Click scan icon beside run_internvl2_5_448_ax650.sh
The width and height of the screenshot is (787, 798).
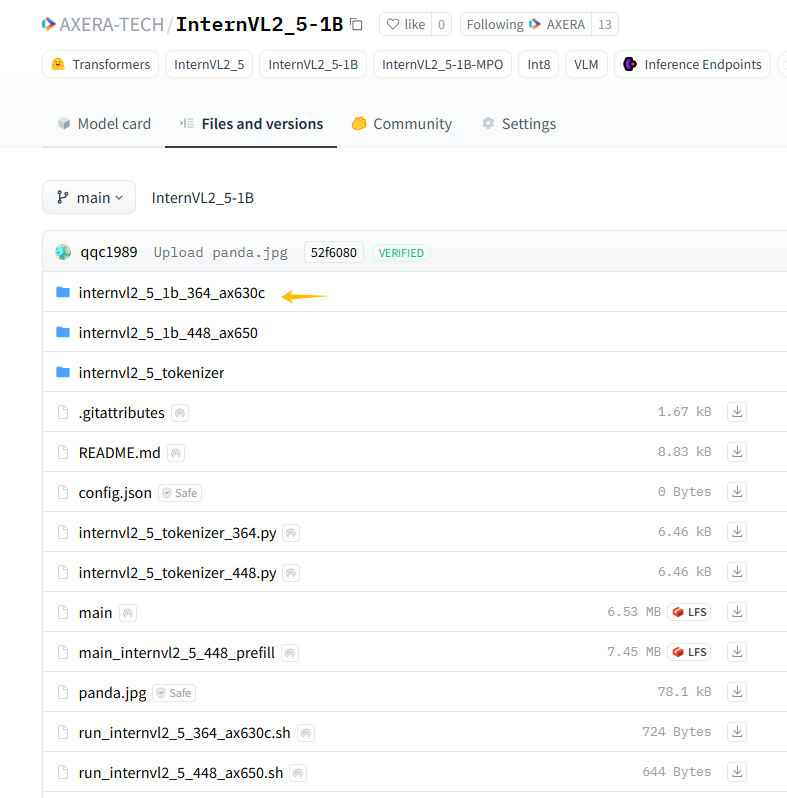(x=298, y=773)
